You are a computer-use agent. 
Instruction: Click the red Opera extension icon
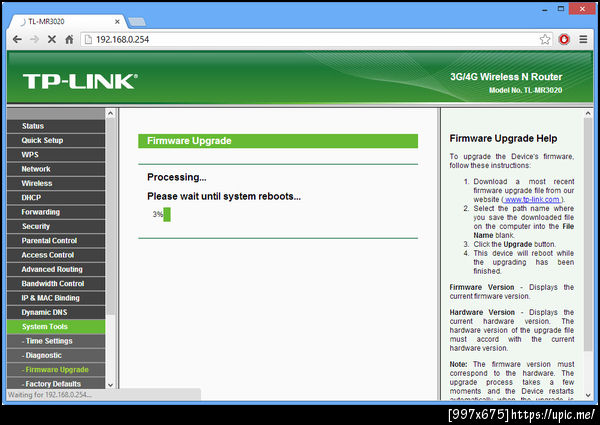[564, 39]
